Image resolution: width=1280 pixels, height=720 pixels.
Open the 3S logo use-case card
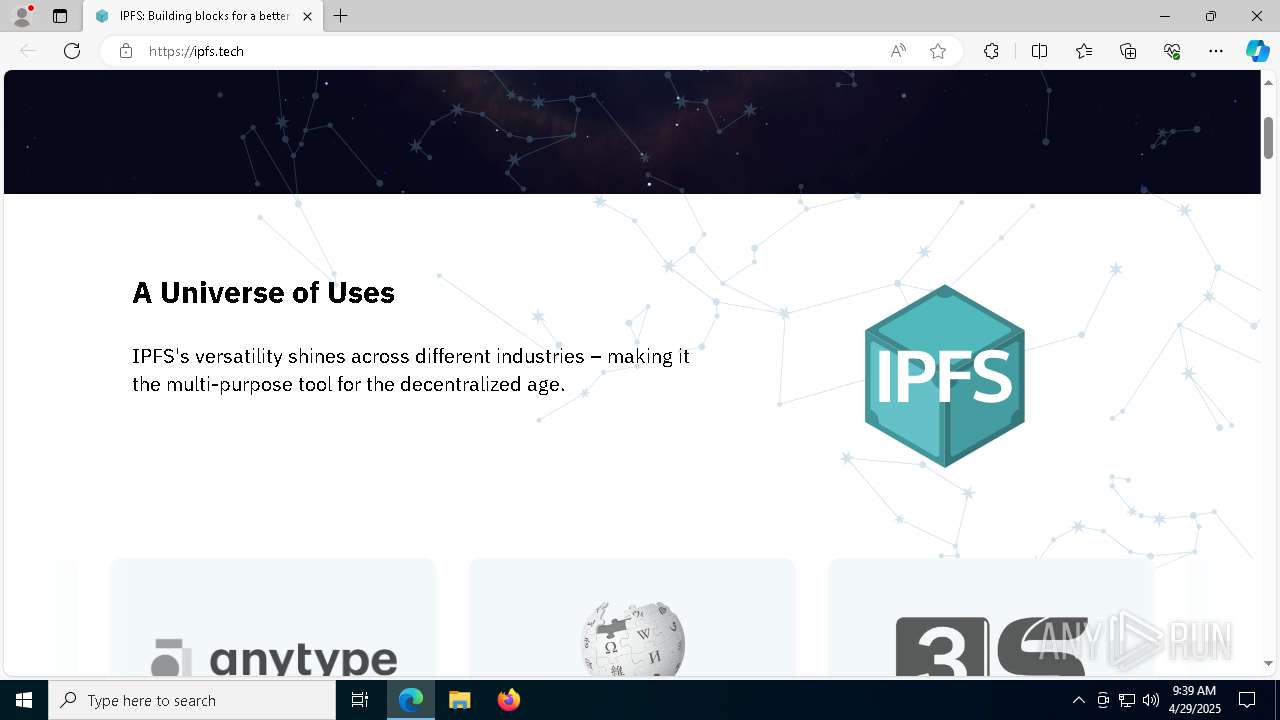[x=991, y=617]
